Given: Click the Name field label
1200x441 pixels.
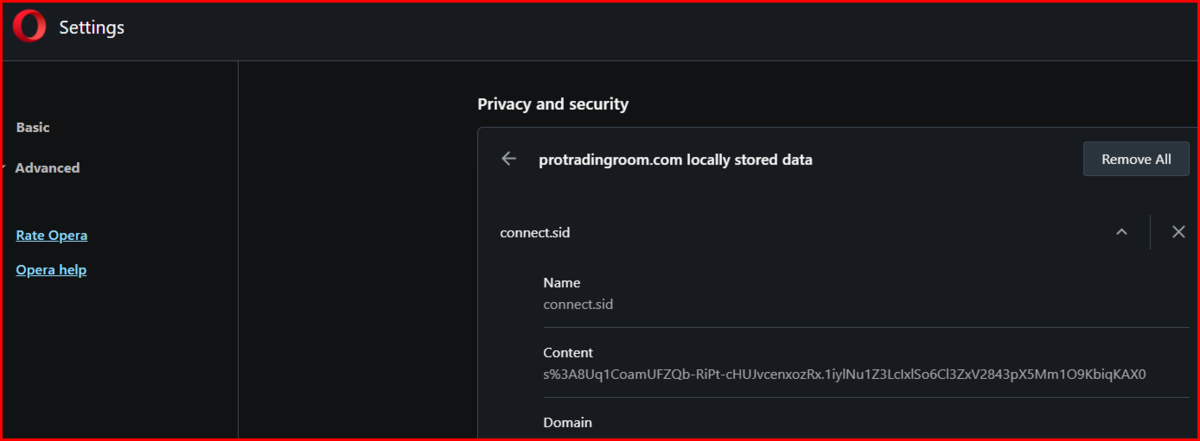Looking at the screenshot, I should pos(562,283).
